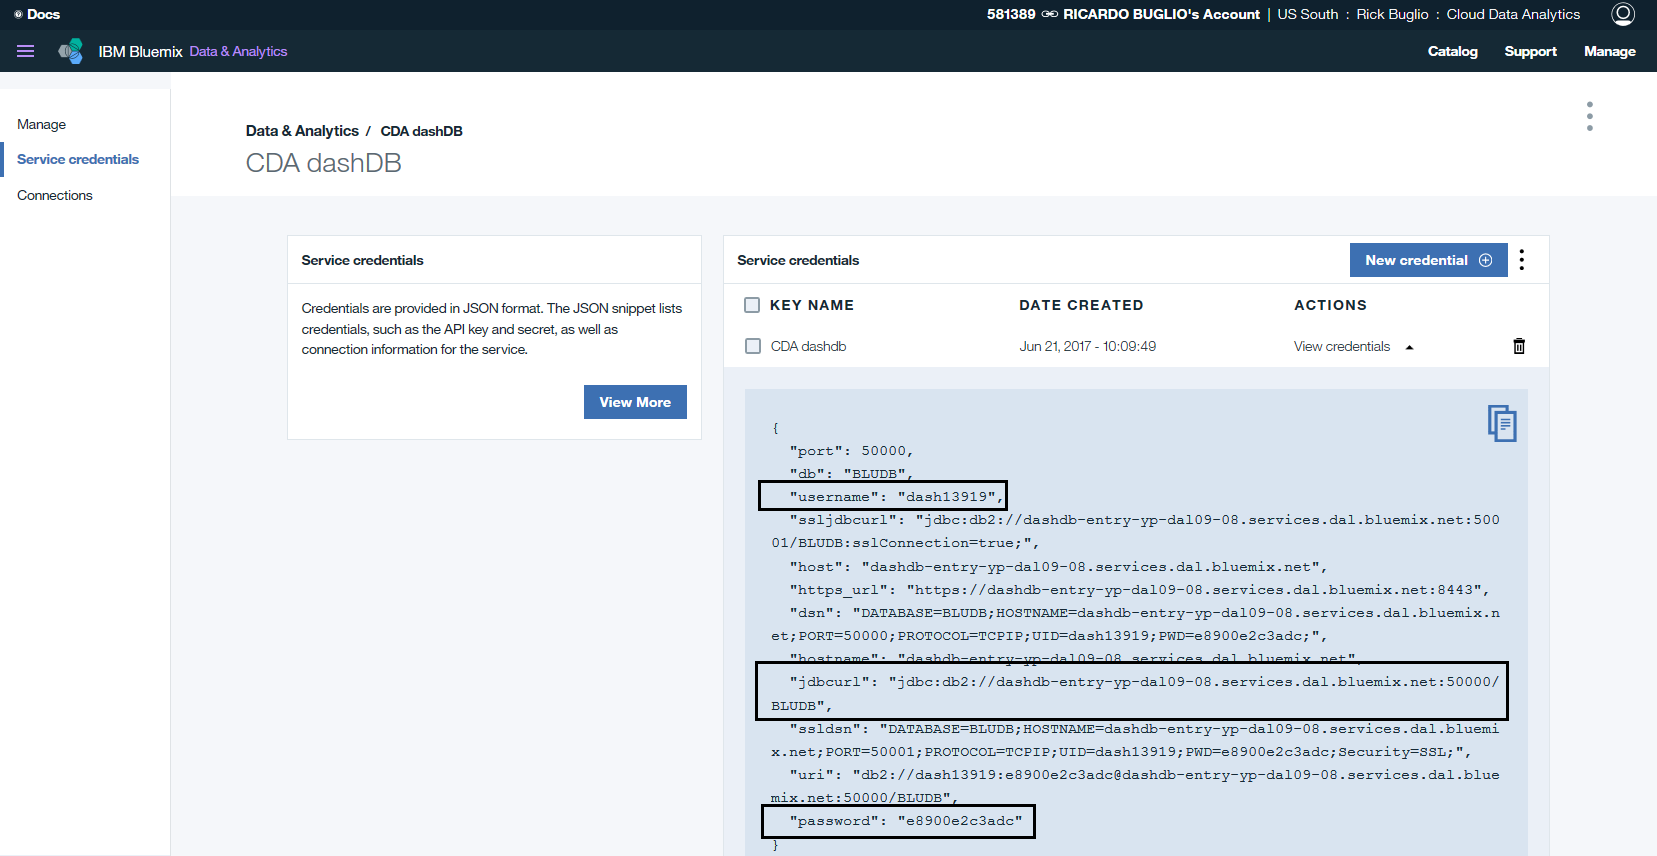
Task: Click the "username": "dash13919" line
Action: point(895,497)
